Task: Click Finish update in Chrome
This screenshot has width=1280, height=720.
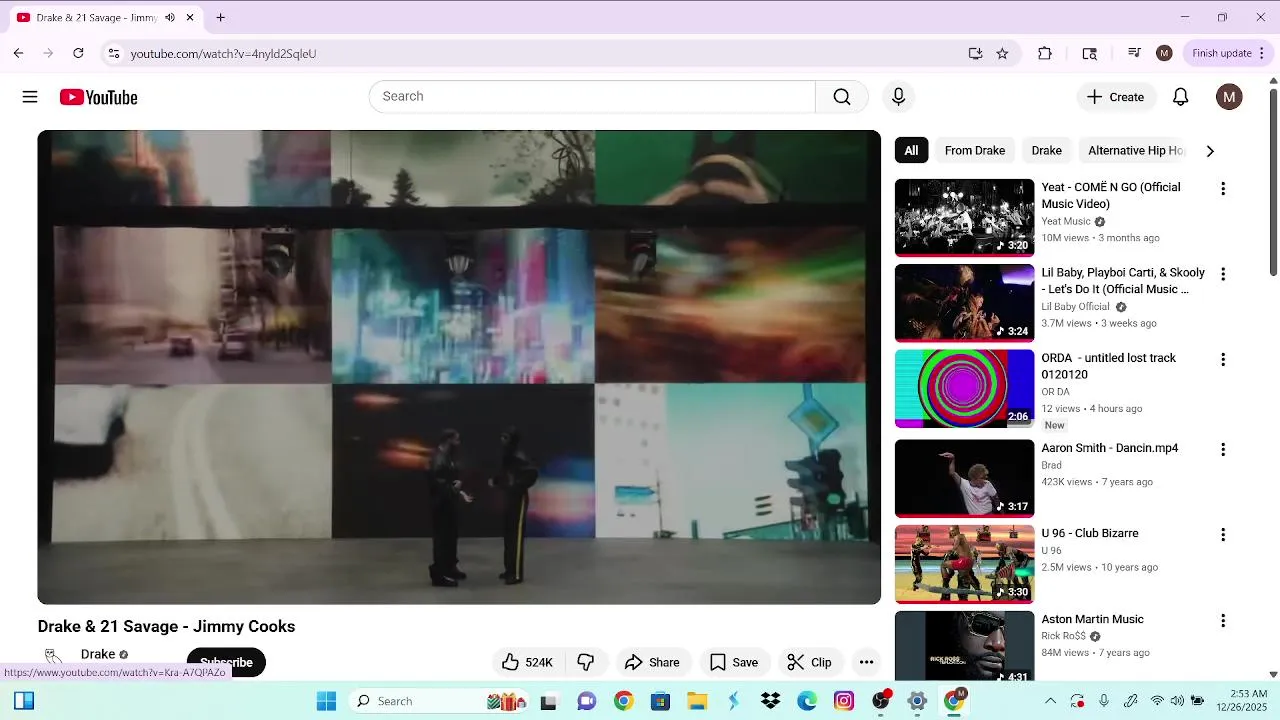Action: (x=1221, y=53)
